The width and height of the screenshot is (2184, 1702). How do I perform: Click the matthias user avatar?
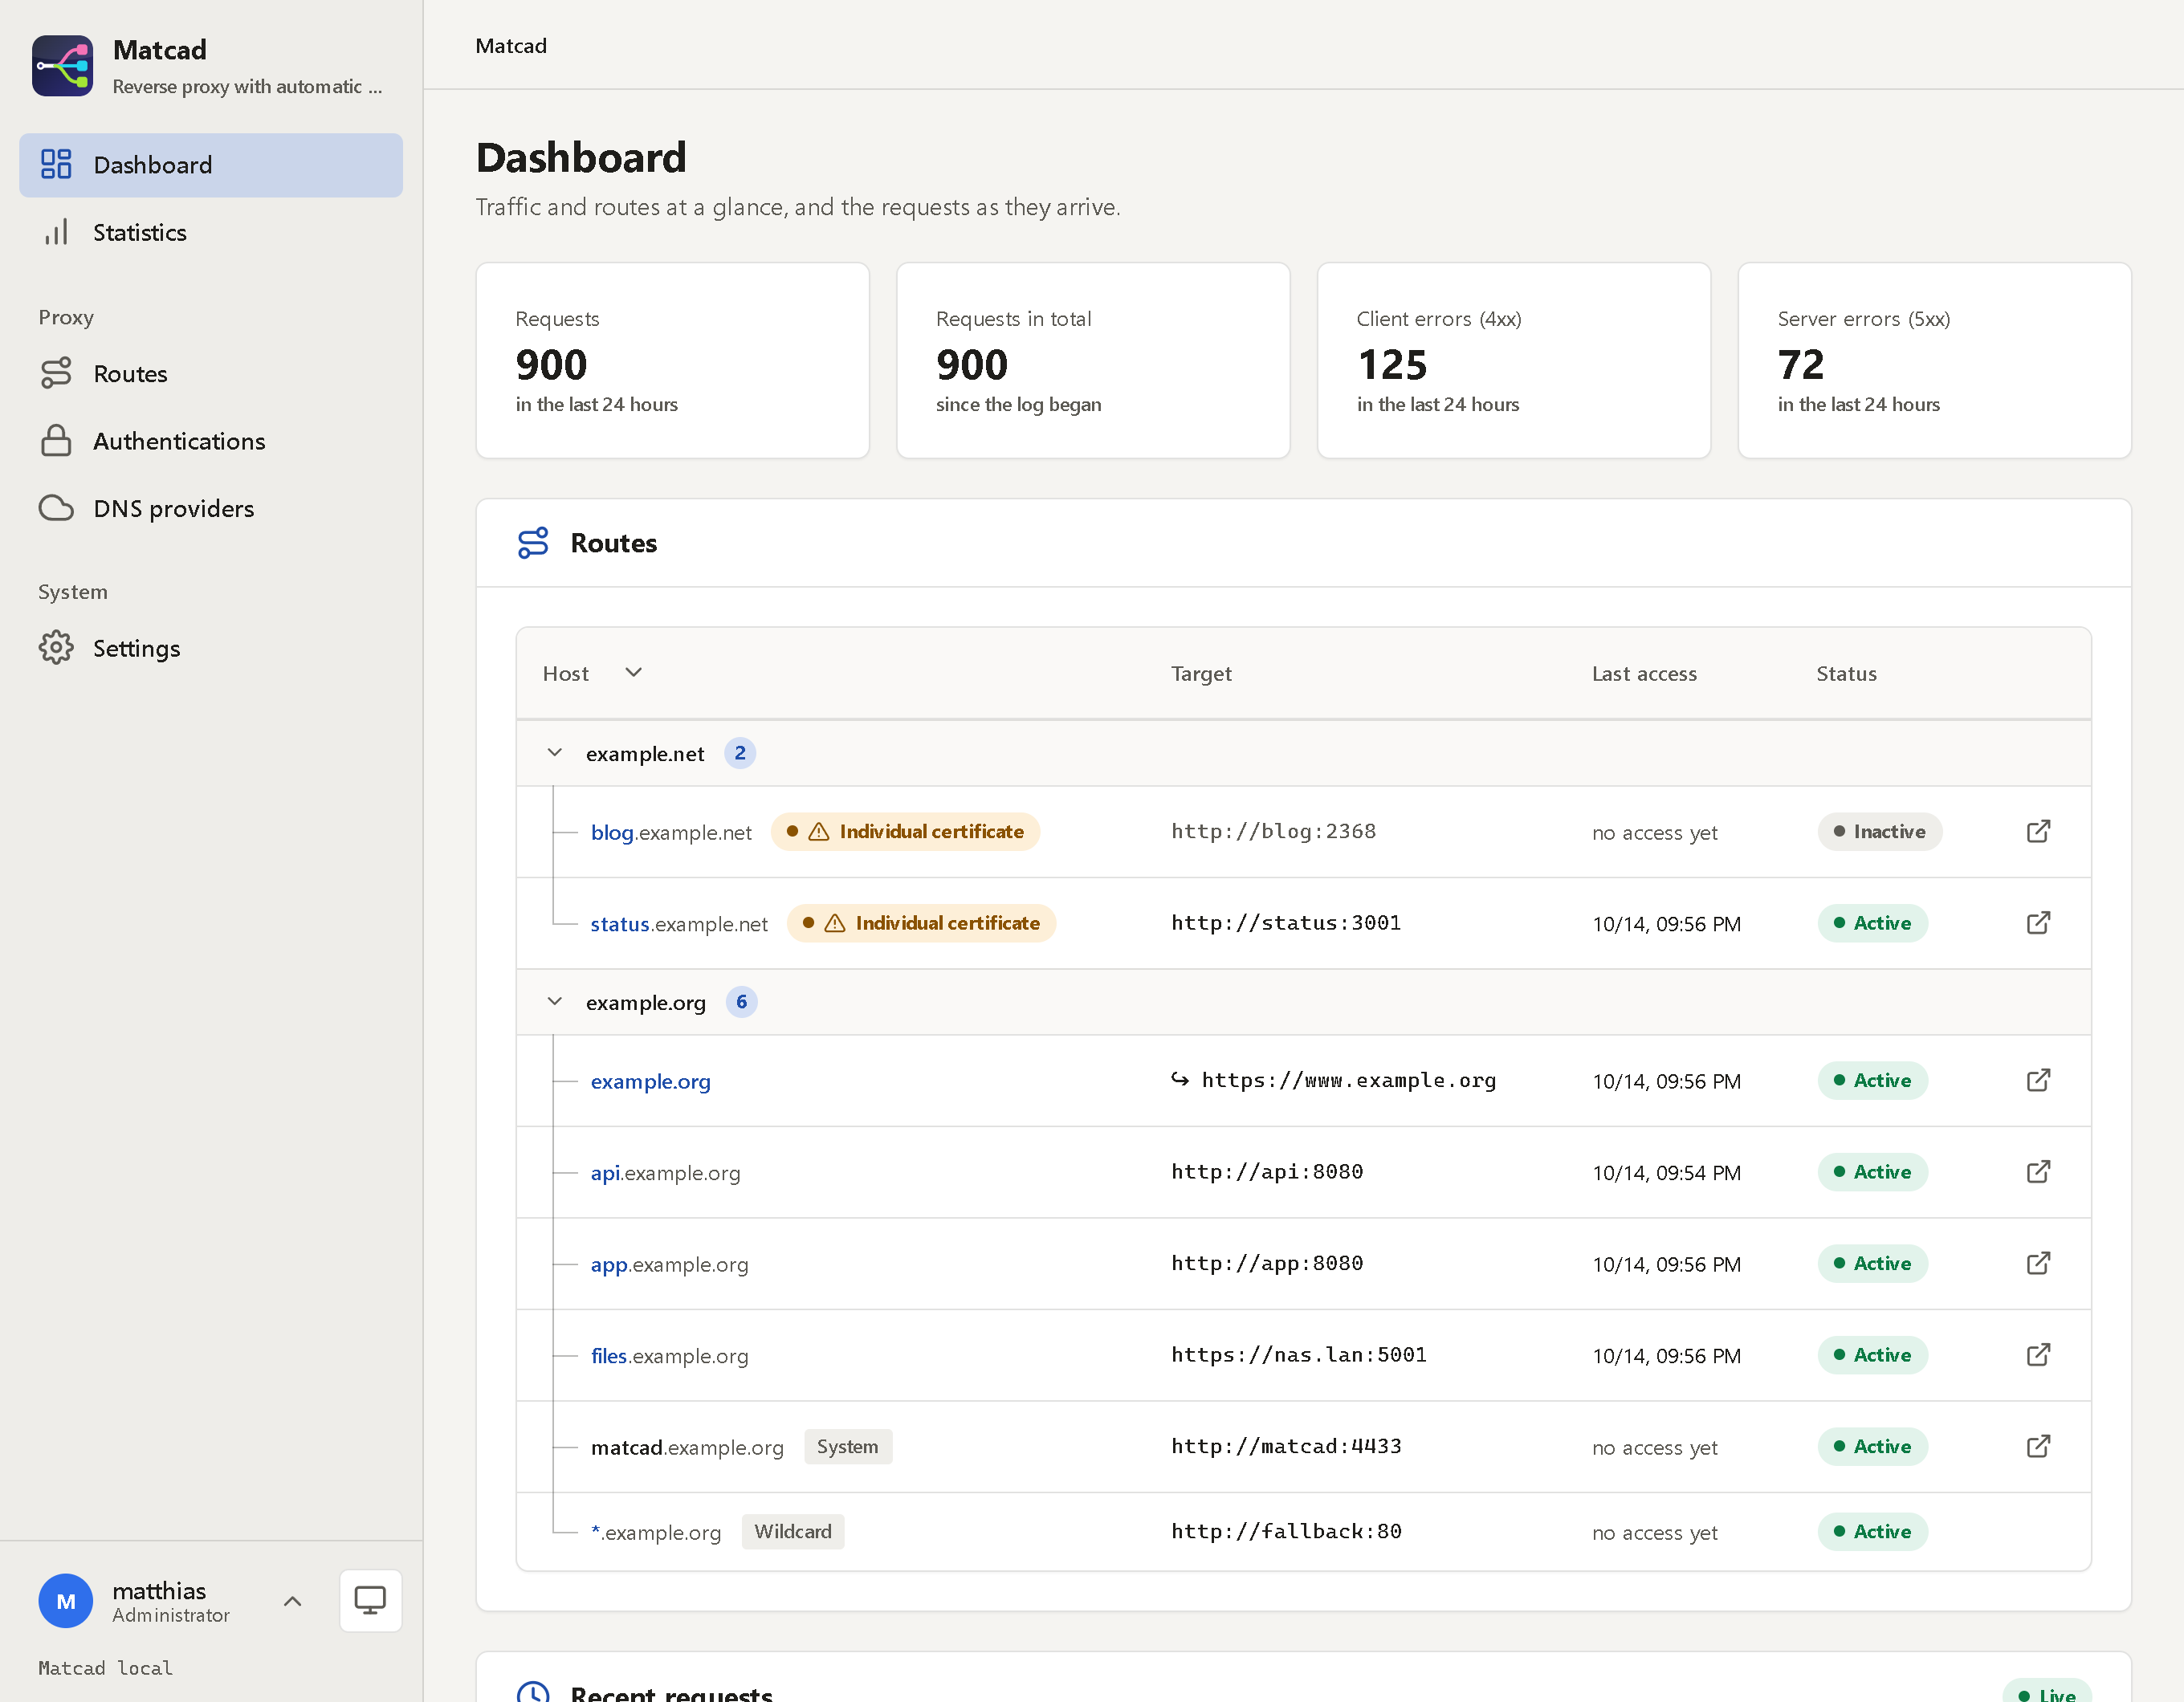point(66,1600)
